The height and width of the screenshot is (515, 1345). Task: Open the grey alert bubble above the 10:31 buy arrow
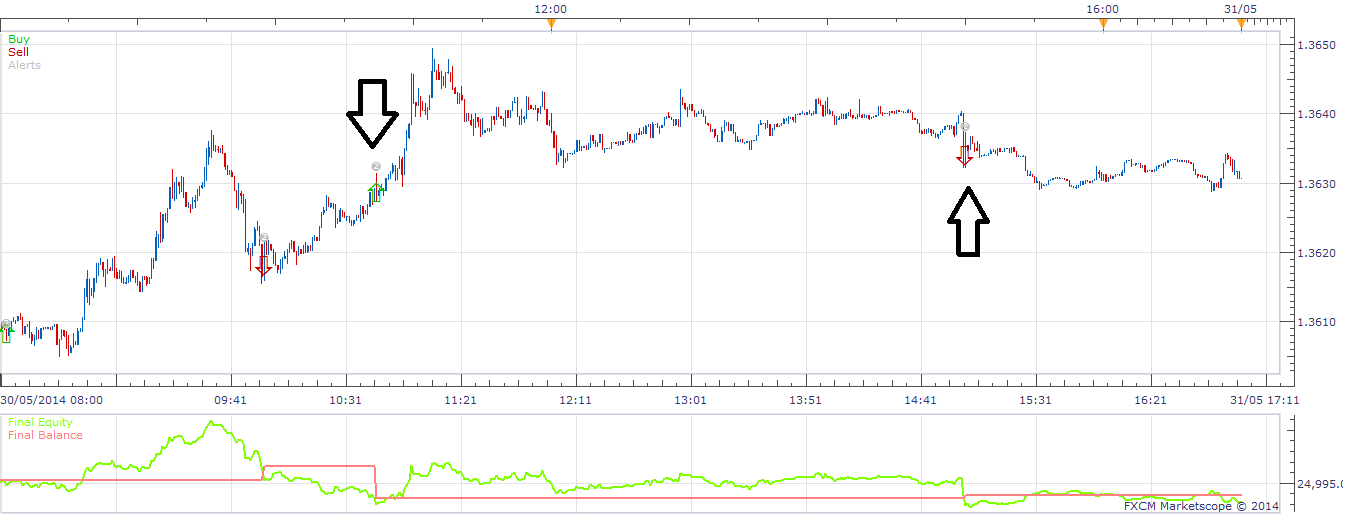(x=375, y=166)
